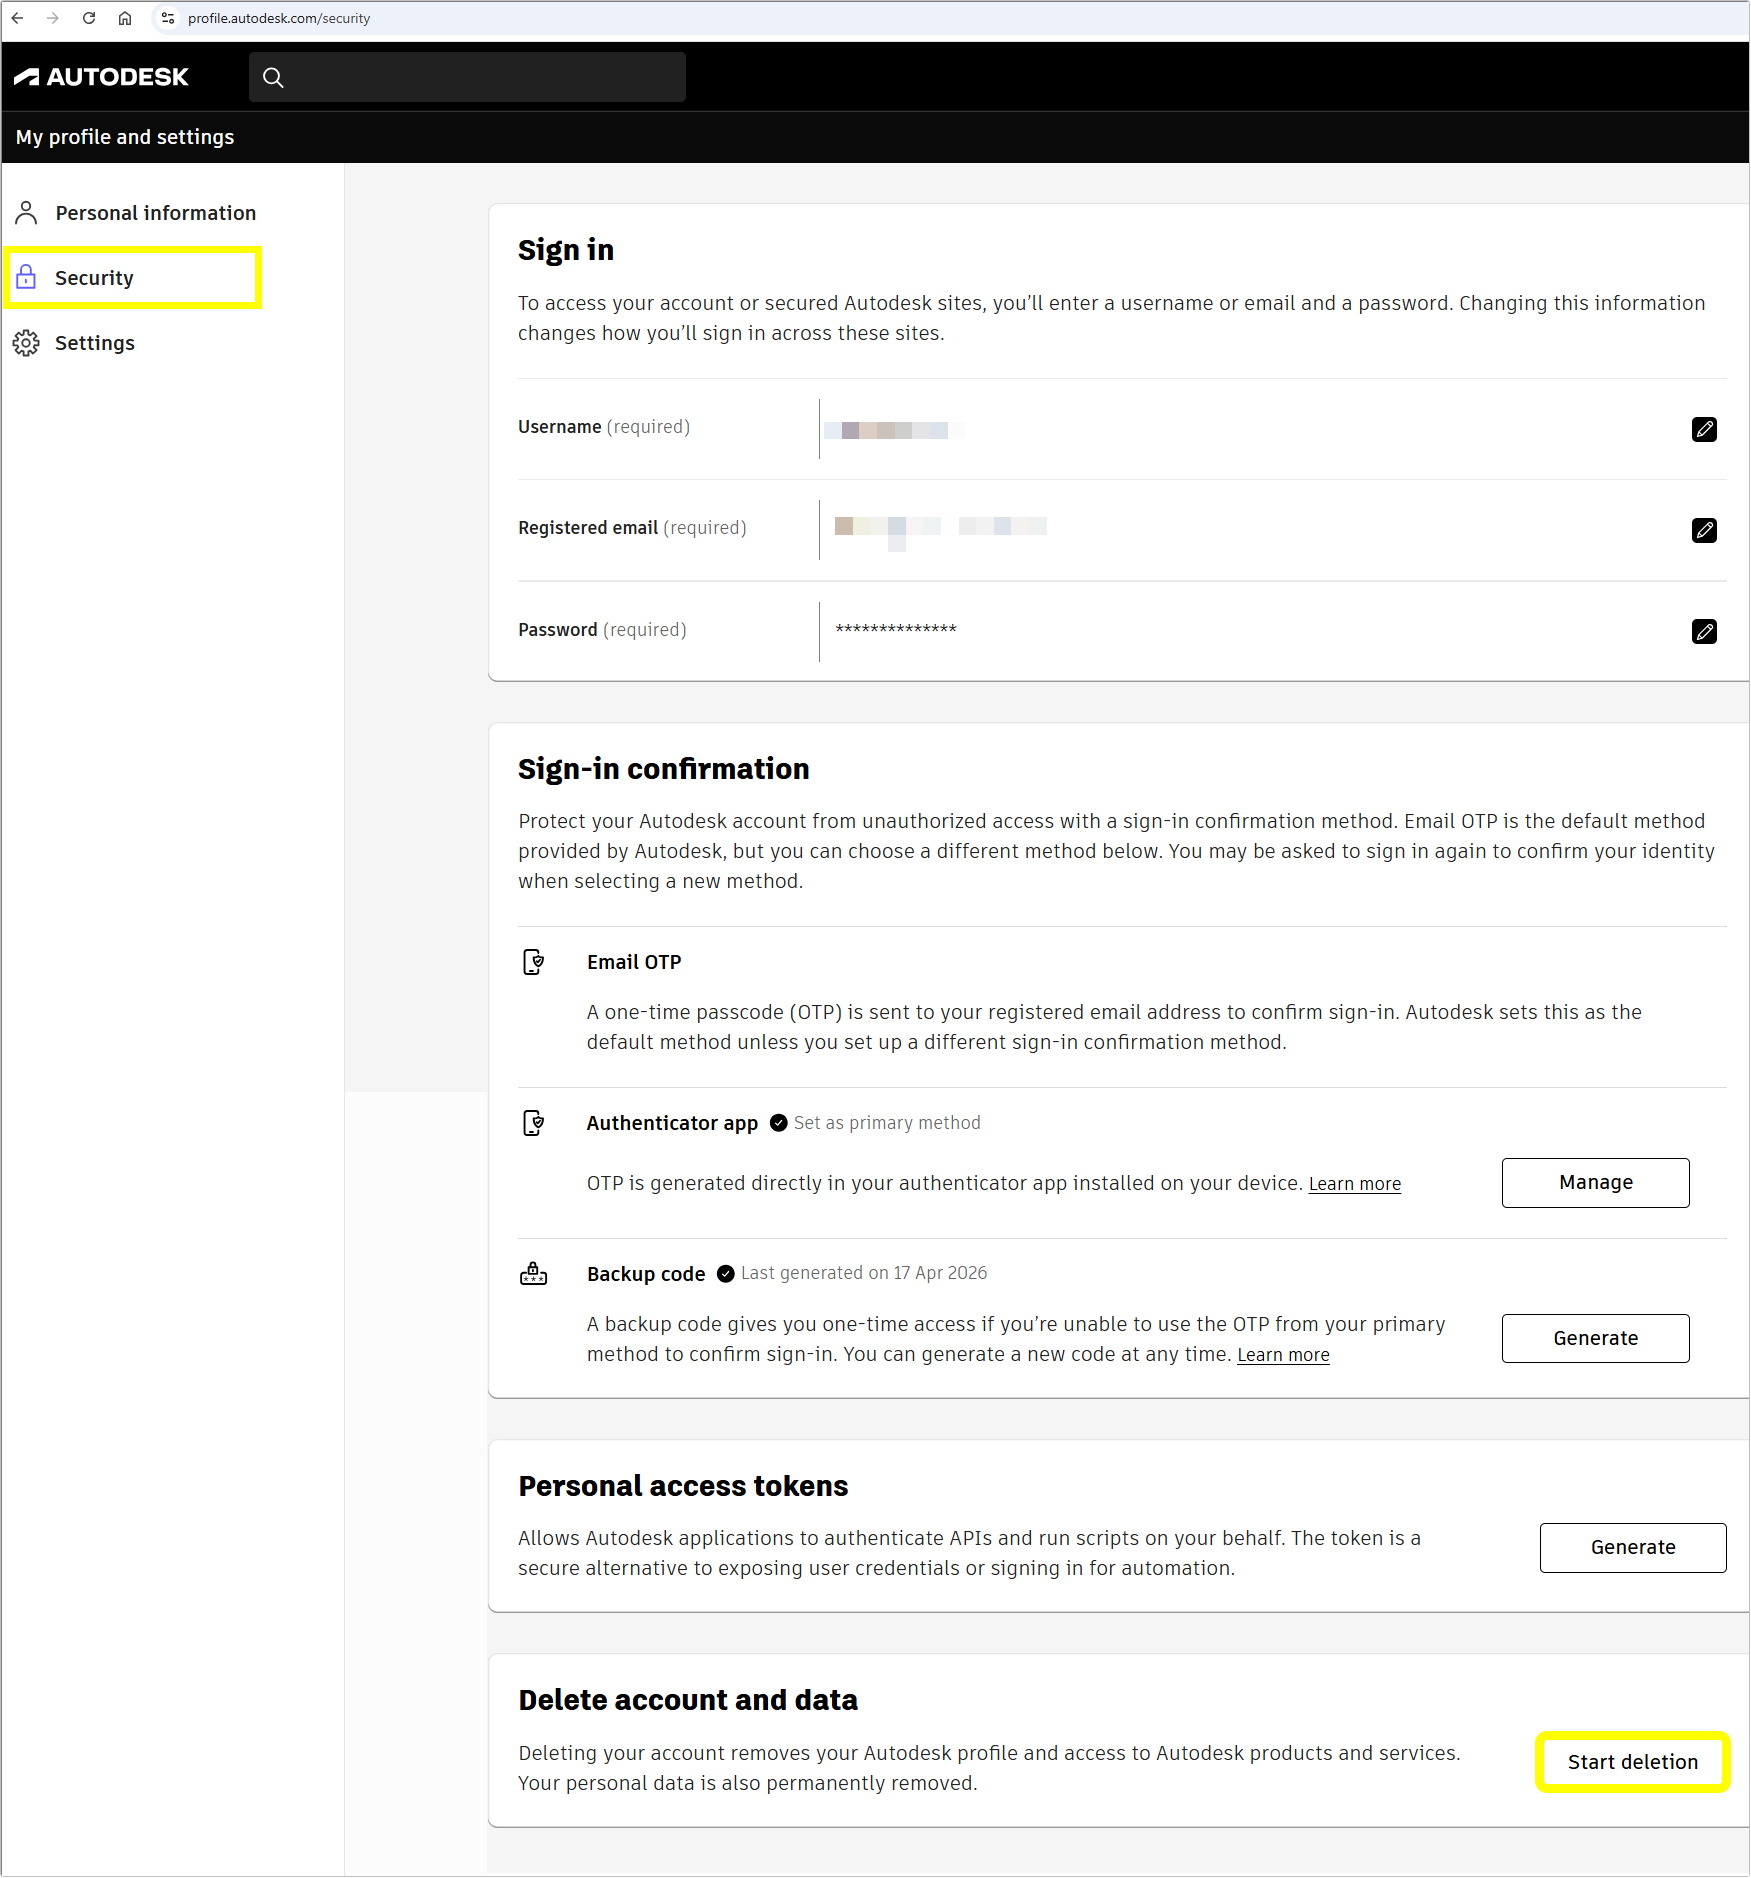Click the Authenticator app shield icon
The image size is (1751, 1878).
[534, 1123]
